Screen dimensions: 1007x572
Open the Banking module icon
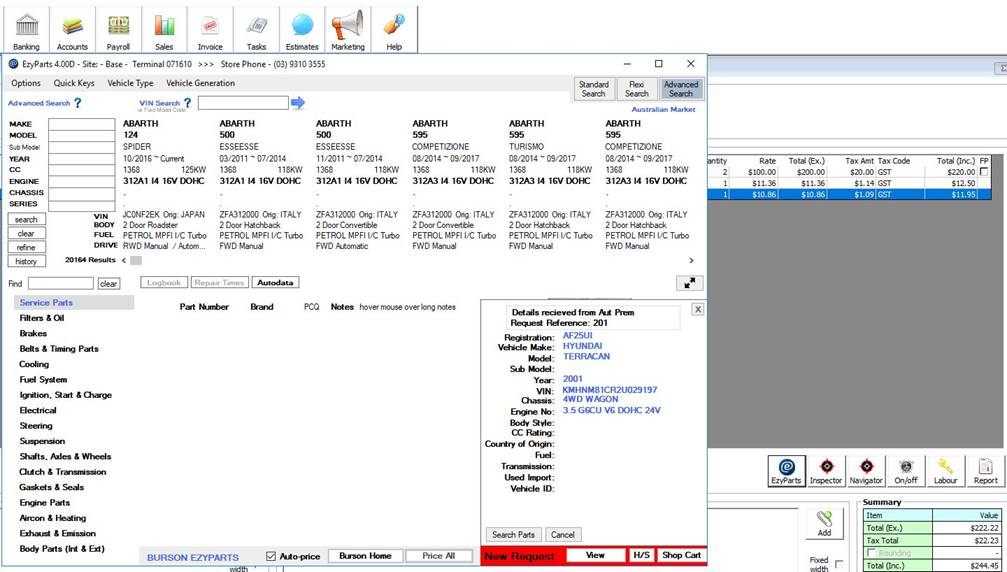click(27, 29)
